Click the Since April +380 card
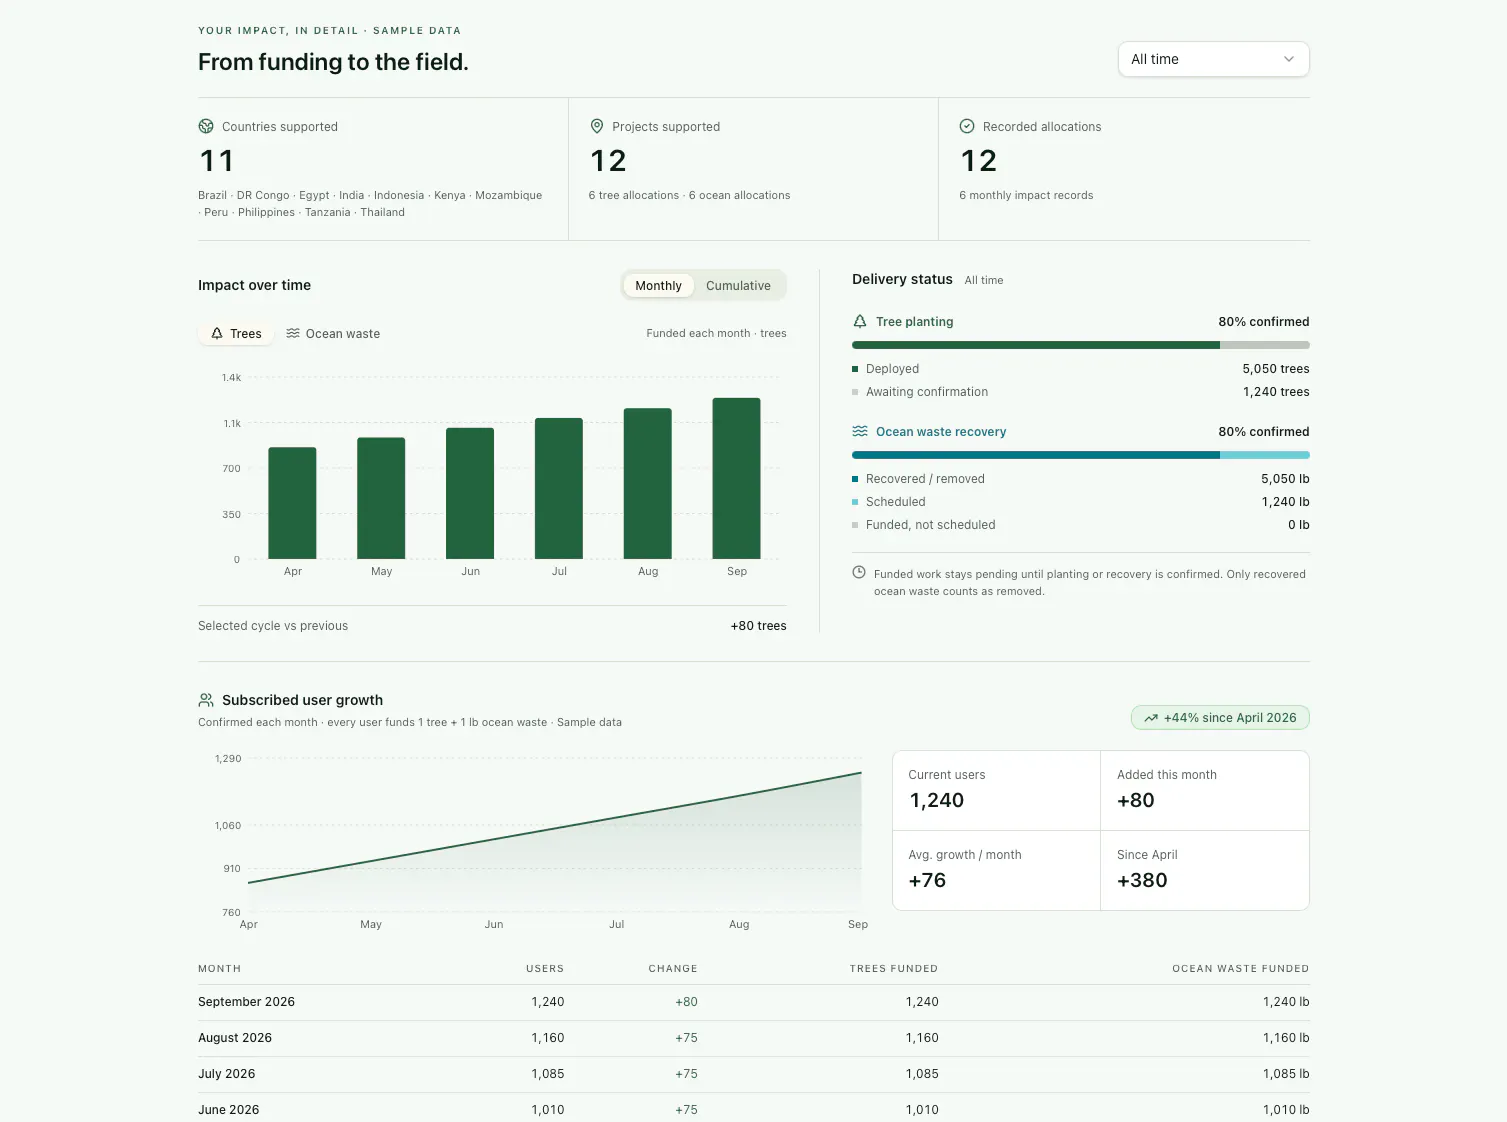1507x1122 pixels. click(x=1205, y=870)
